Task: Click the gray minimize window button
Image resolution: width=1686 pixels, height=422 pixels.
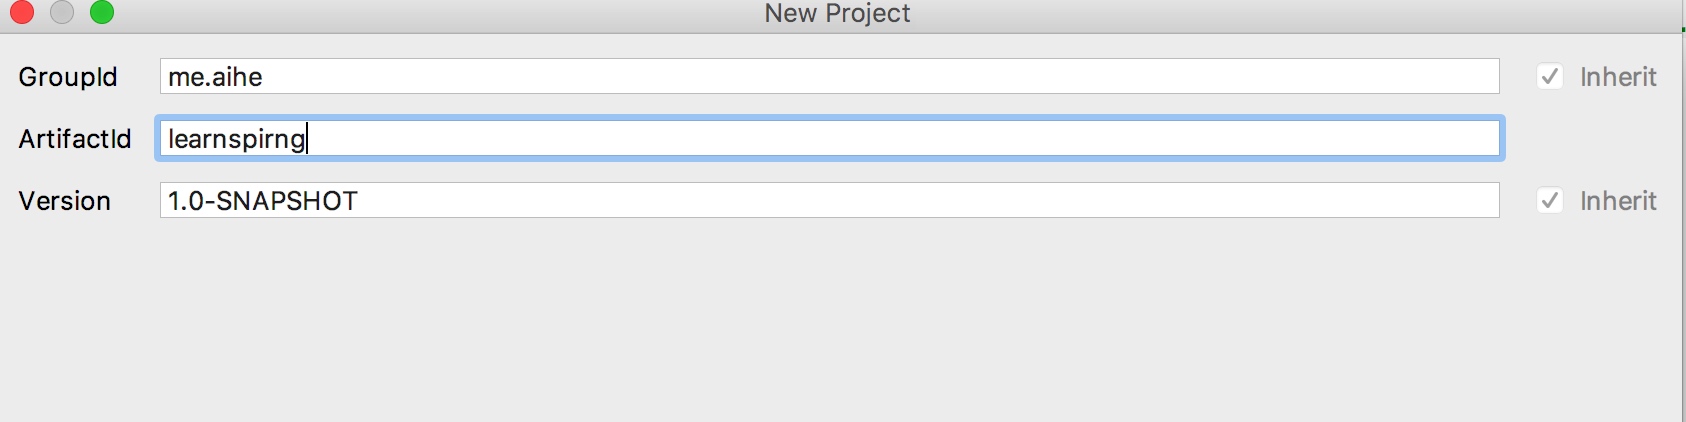Action: pos(62,12)
